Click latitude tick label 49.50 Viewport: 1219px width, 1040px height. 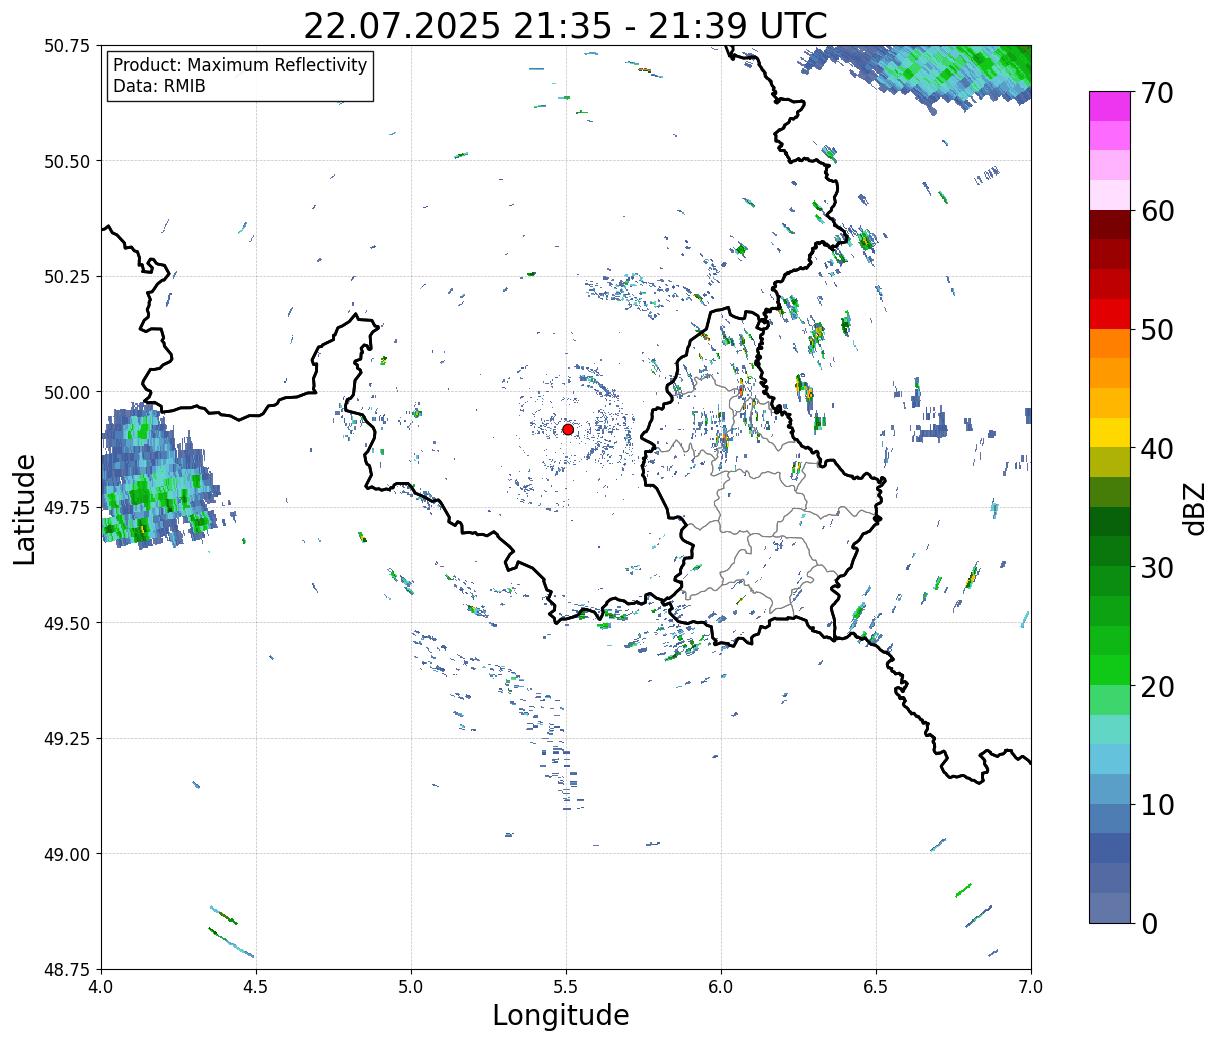click(68, 623)
